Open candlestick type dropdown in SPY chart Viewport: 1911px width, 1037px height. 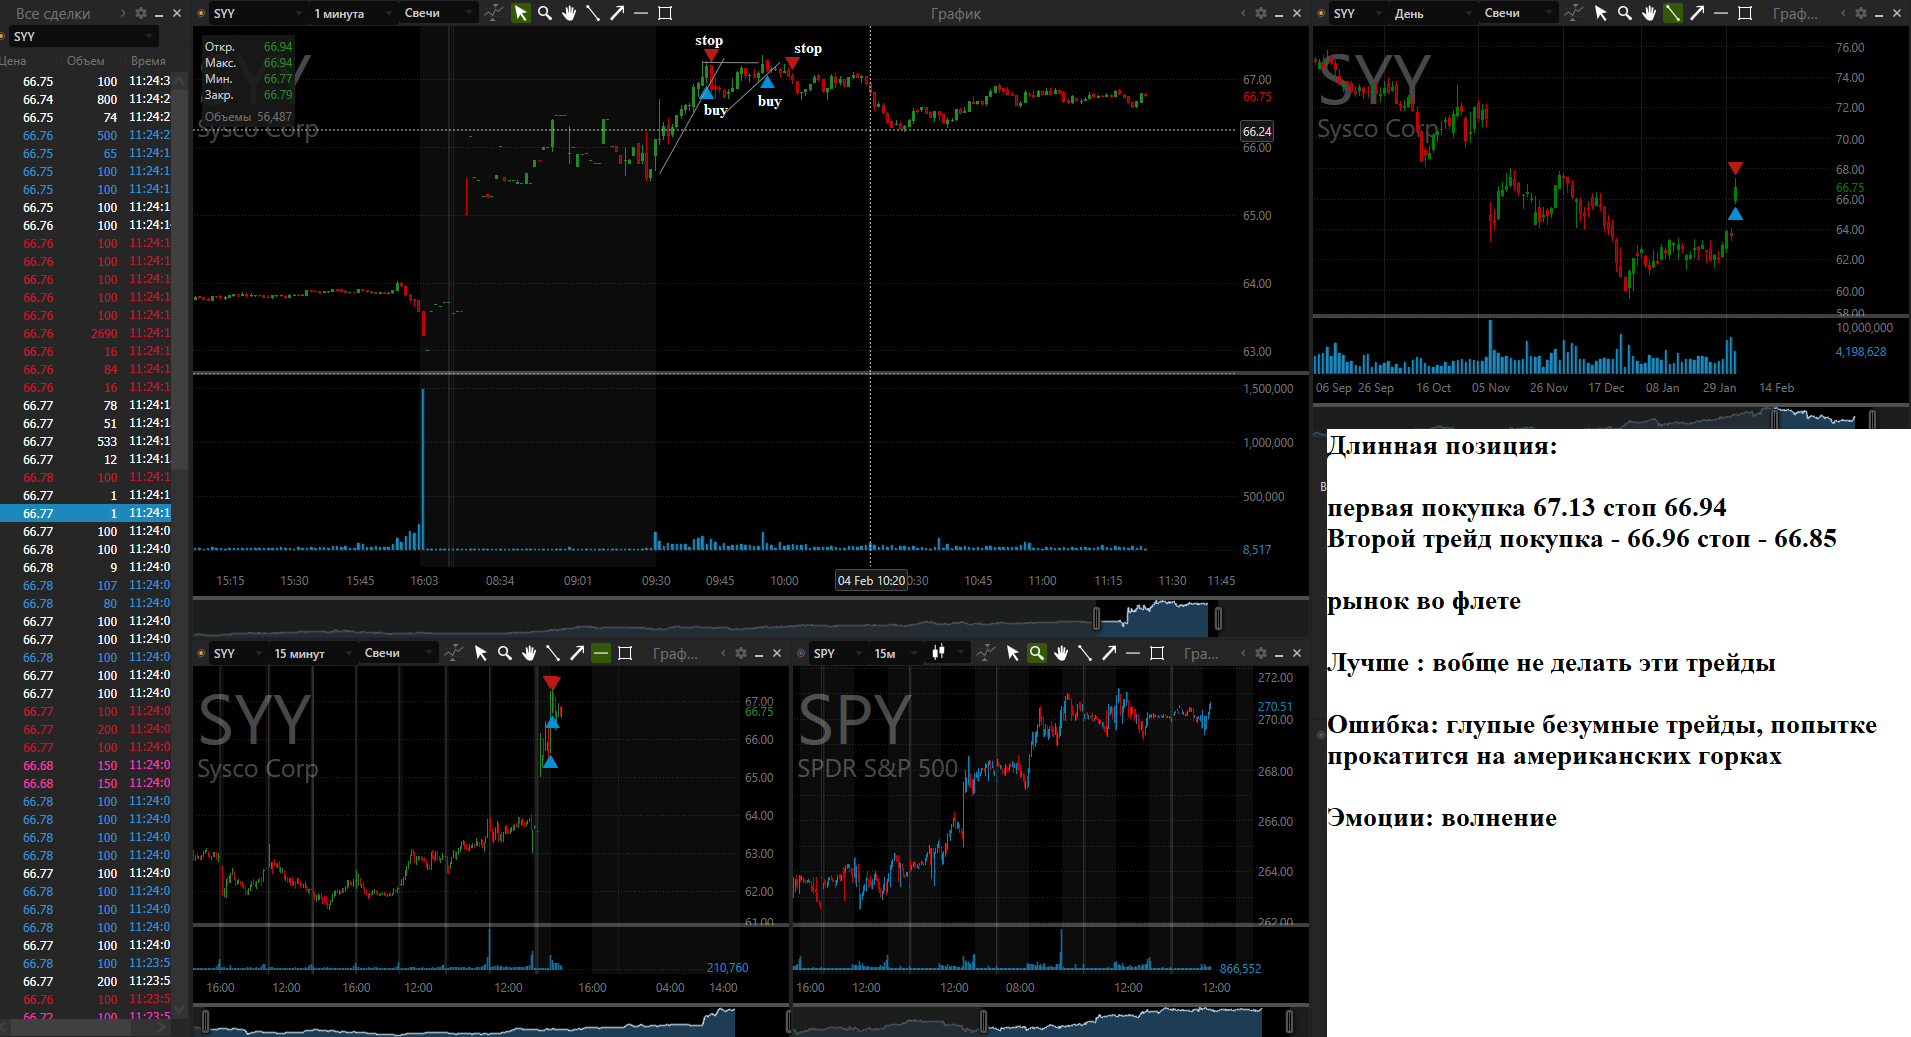[946, 653]
